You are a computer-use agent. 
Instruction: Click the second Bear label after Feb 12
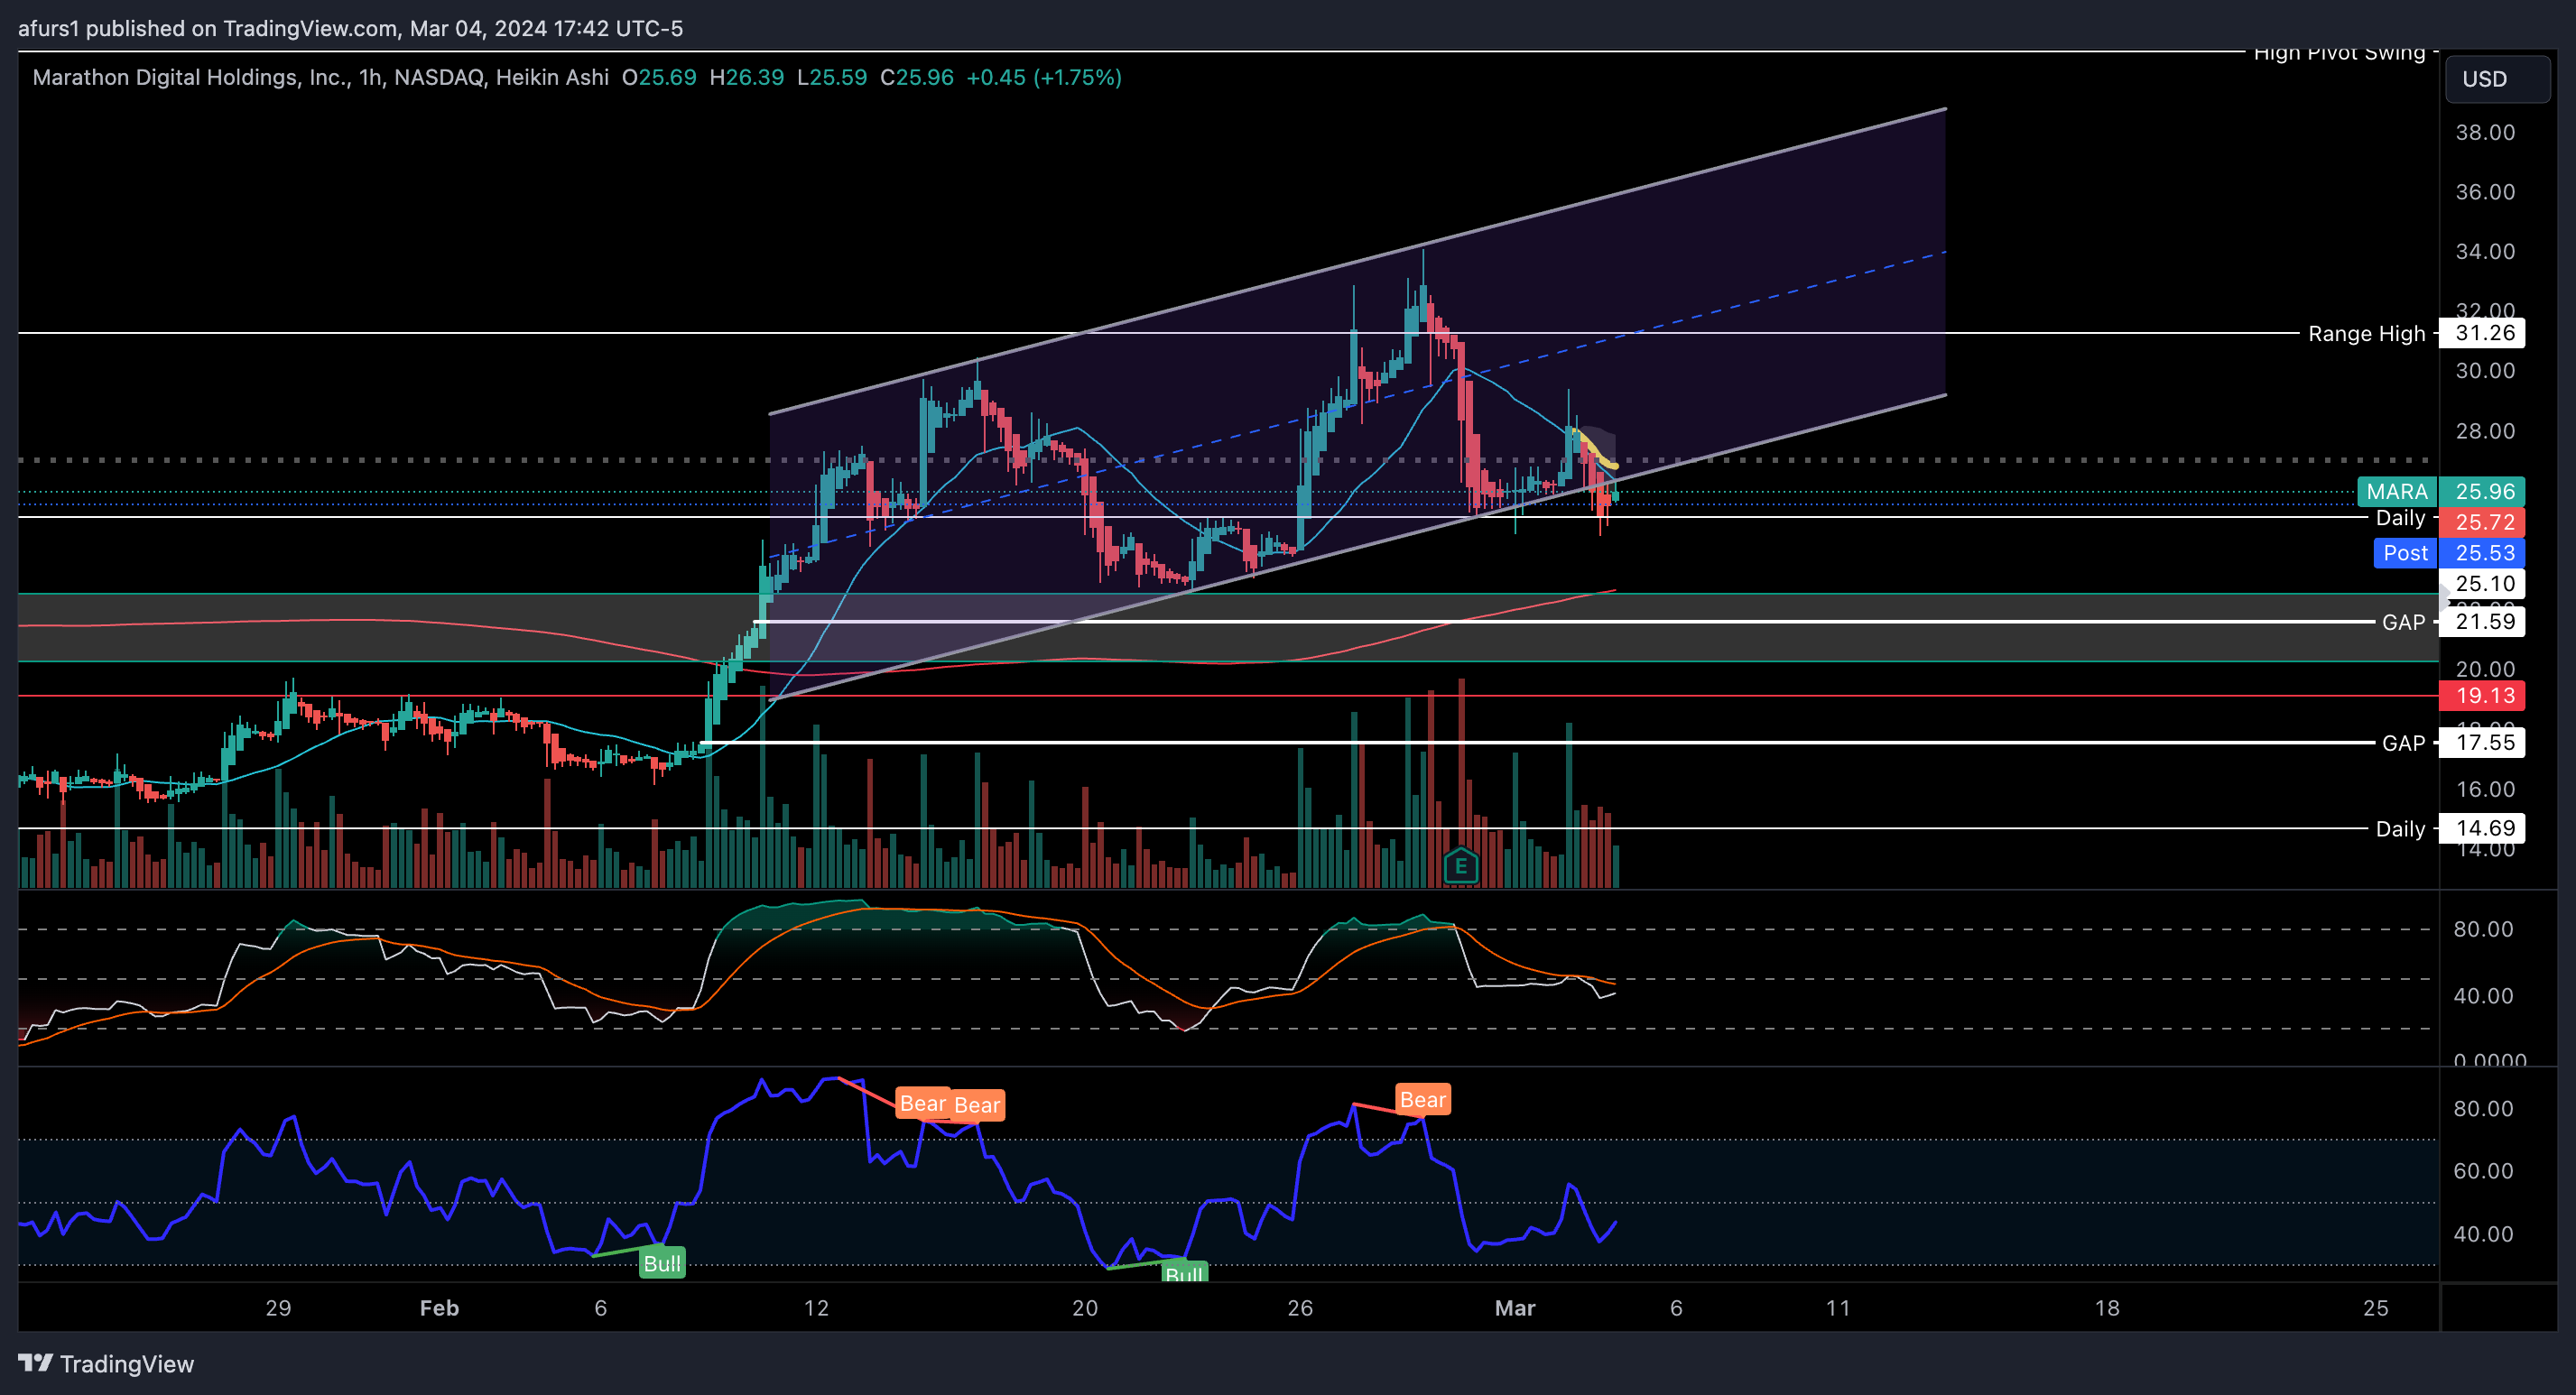click(x=977, y=1105)
